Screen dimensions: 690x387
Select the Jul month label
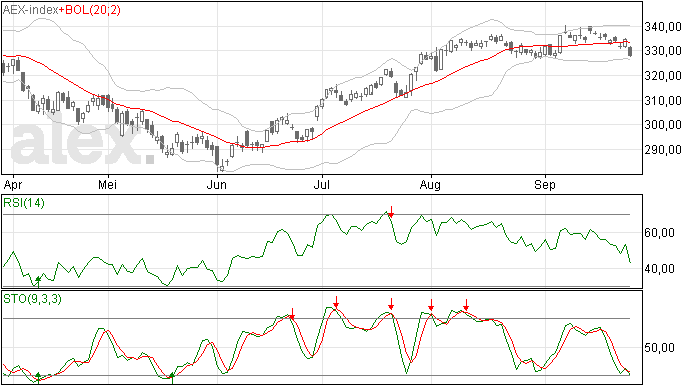322,184
